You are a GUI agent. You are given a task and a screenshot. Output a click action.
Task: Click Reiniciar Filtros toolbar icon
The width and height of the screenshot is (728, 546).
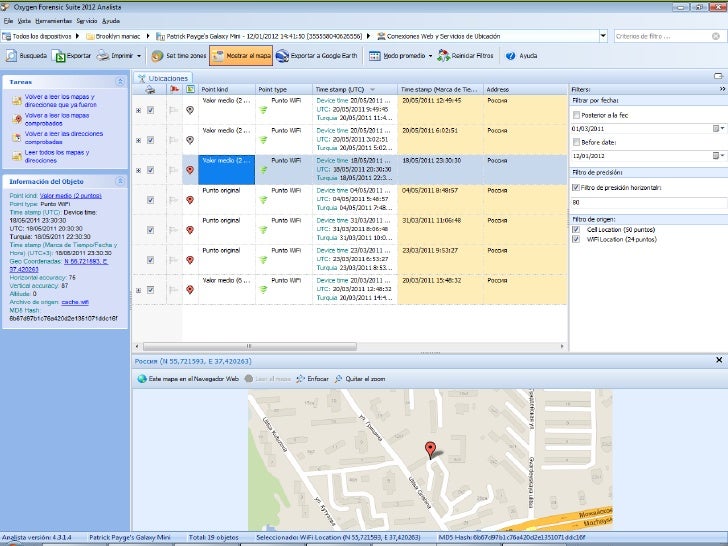443,56
